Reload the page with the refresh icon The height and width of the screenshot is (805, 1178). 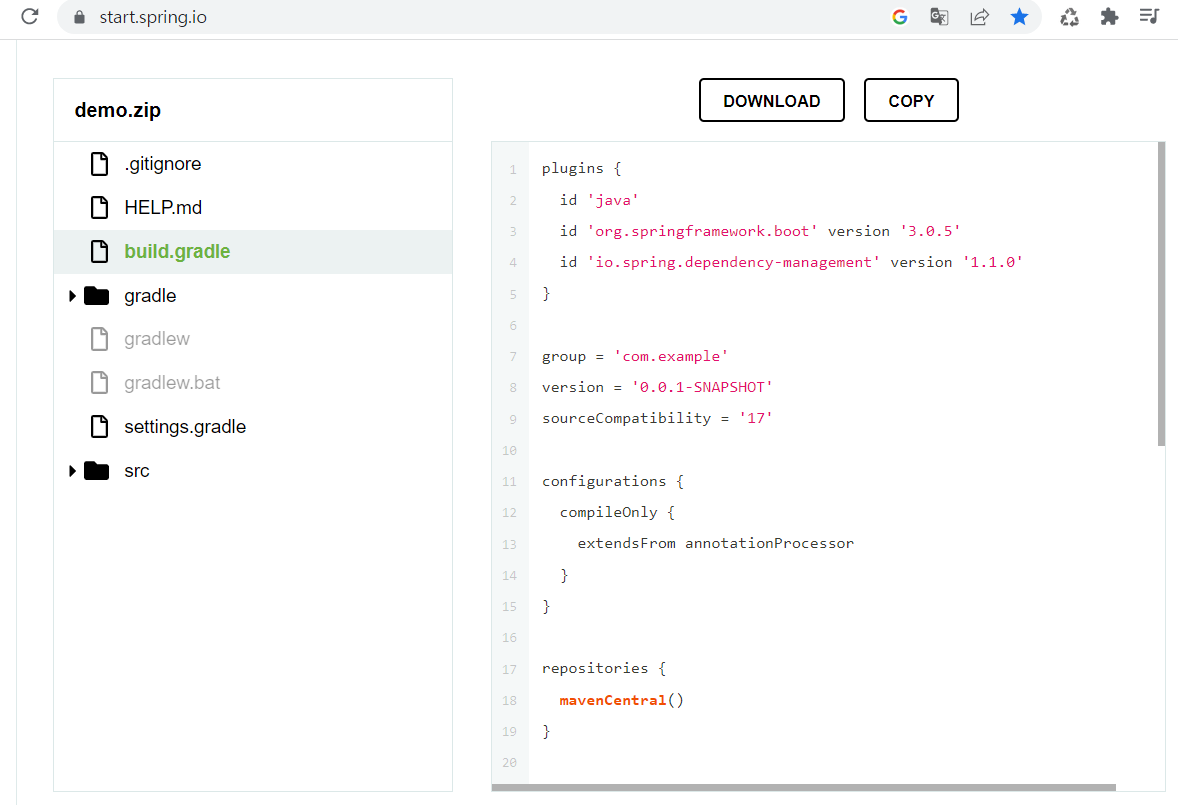pyautogui.click(x=29, y=16)
